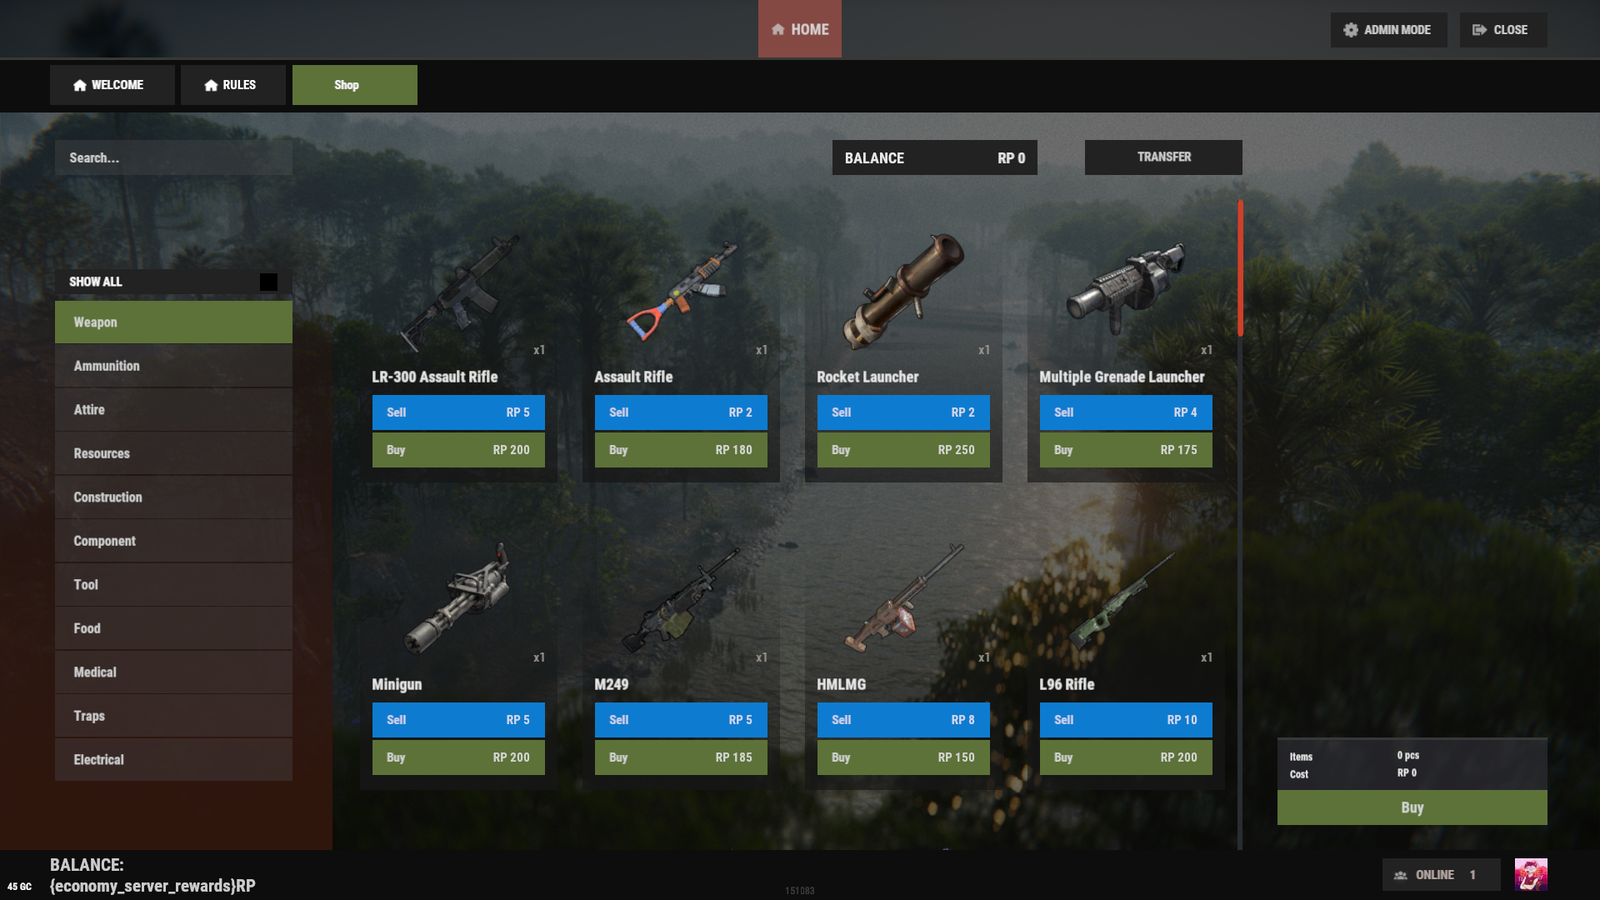The width and height of the screenshot is (1600, 900).
Task: Click the online players icon
Action: (1400, 875)
